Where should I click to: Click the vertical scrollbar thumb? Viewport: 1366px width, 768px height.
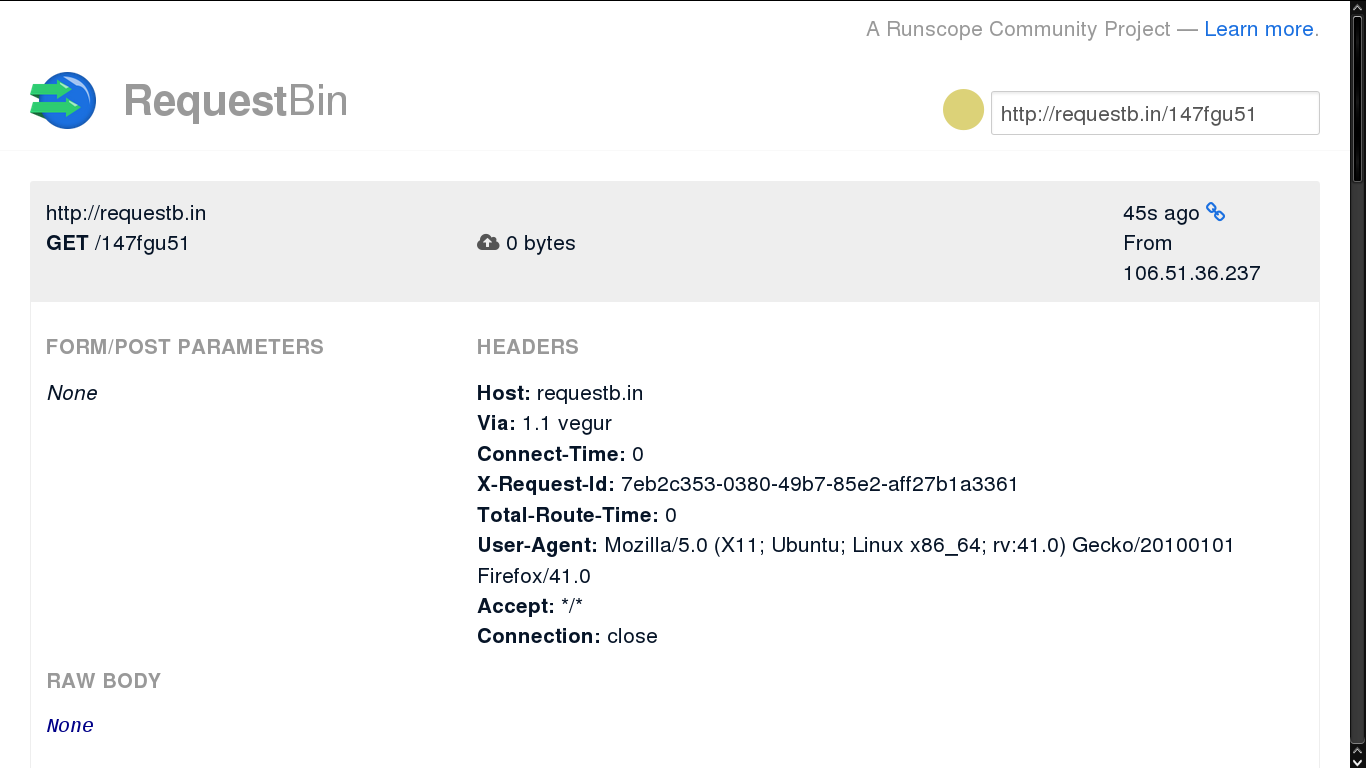(x=1358, y=98)
